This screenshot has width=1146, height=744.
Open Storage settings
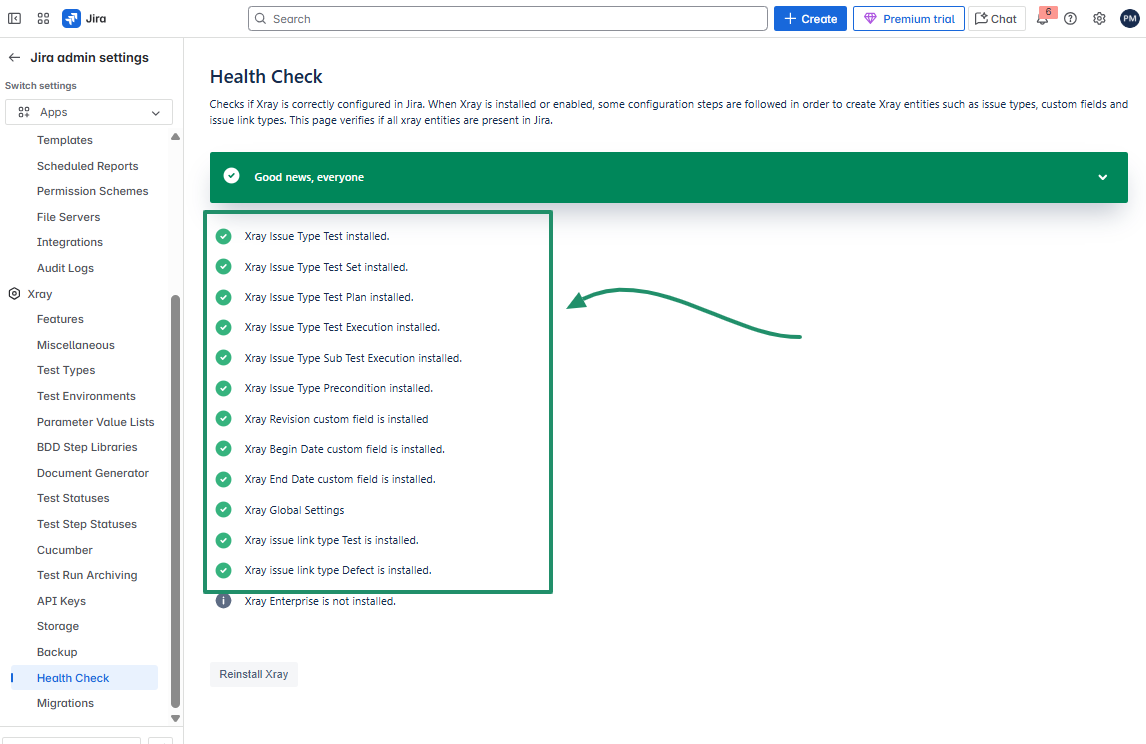(58, 626)
